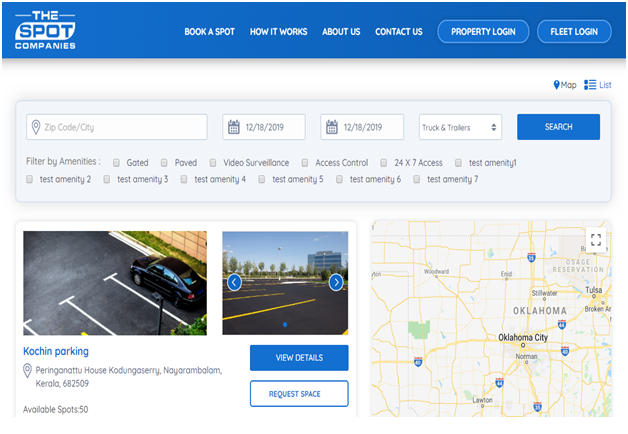Click calendar icon in second date field
The width and height of the screenshot is (628, 434).
pos(332,127)
